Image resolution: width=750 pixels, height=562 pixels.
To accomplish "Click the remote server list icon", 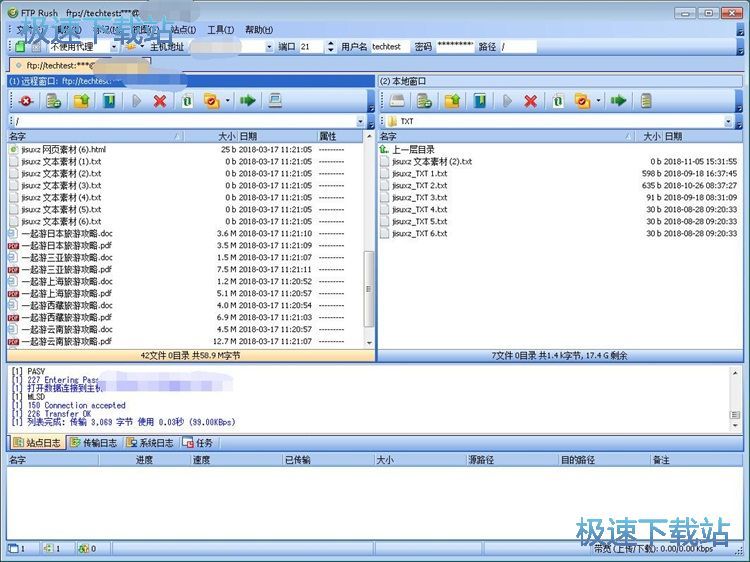I will tap(53, 101).
